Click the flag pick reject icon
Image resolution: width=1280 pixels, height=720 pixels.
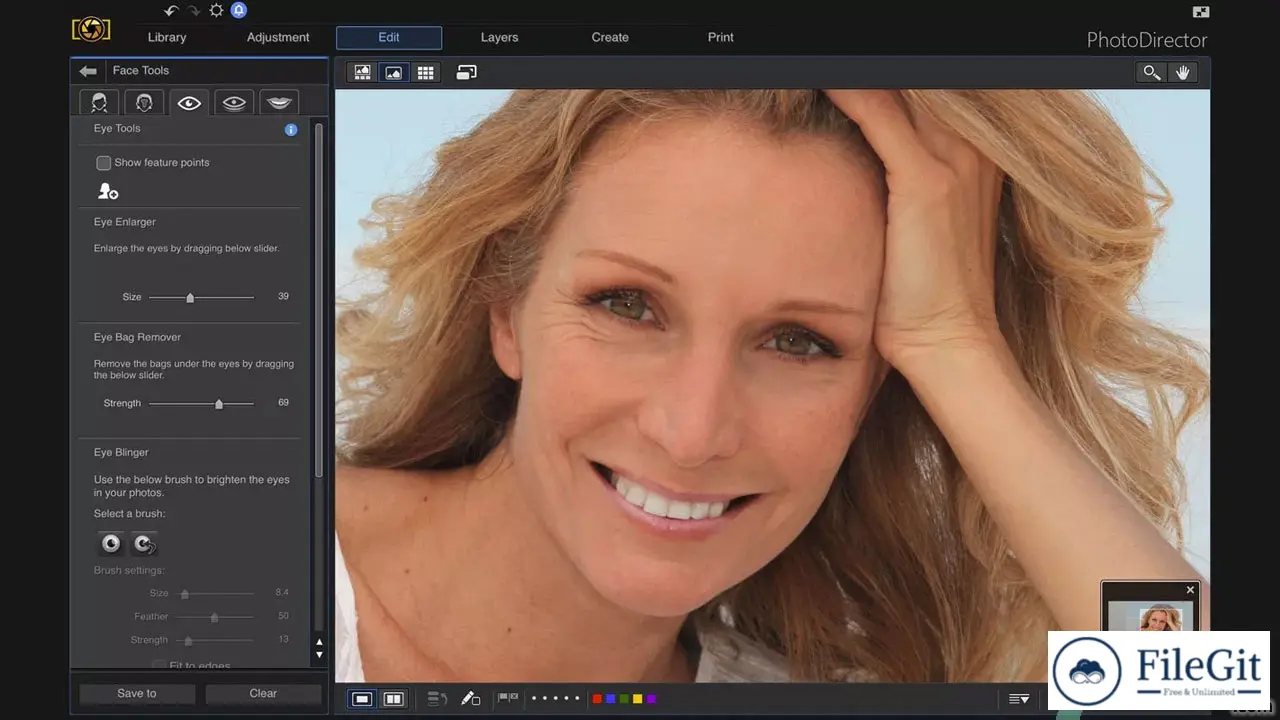[x=508, y=698]
